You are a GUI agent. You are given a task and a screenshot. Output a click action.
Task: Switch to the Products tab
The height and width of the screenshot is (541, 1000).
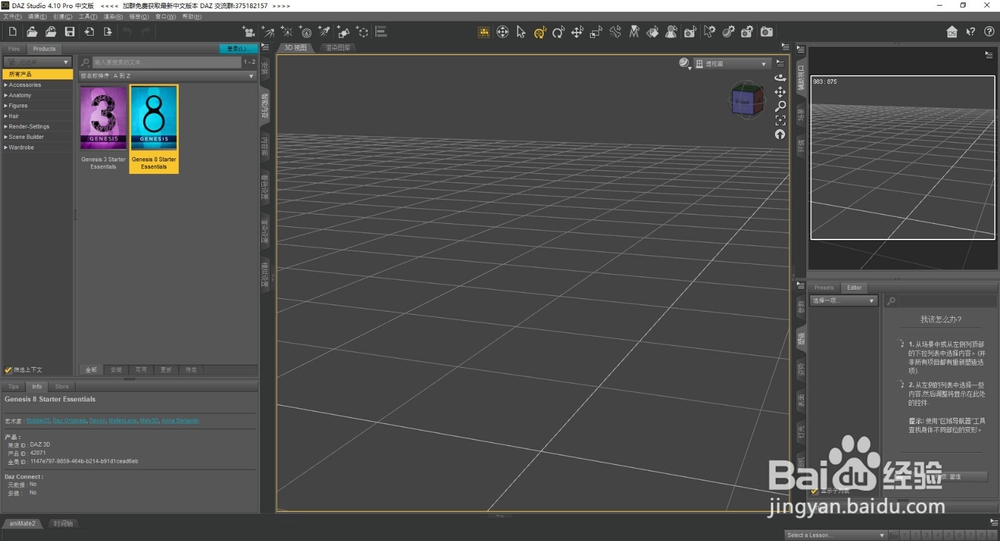[44, 48]
